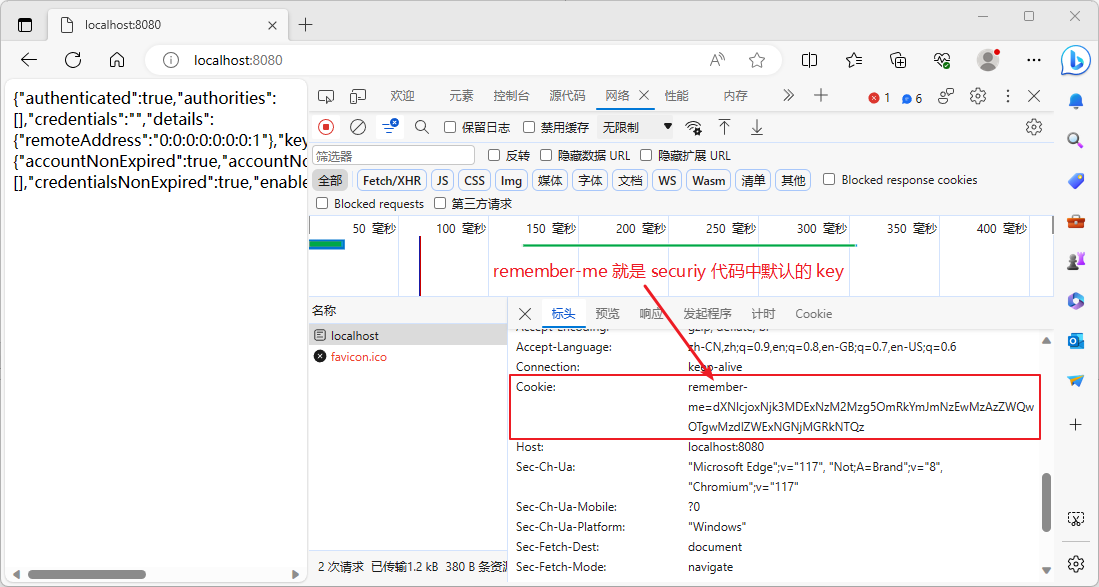
Task: Clear the network log
Action: (x=358, y=127)
